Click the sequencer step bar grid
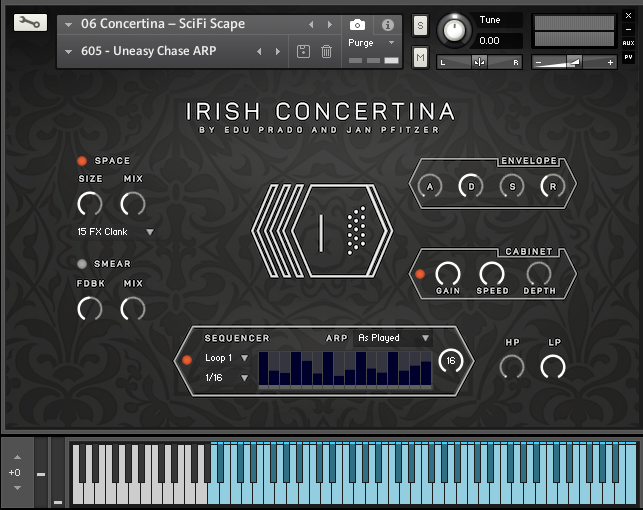 coord(345,369)
